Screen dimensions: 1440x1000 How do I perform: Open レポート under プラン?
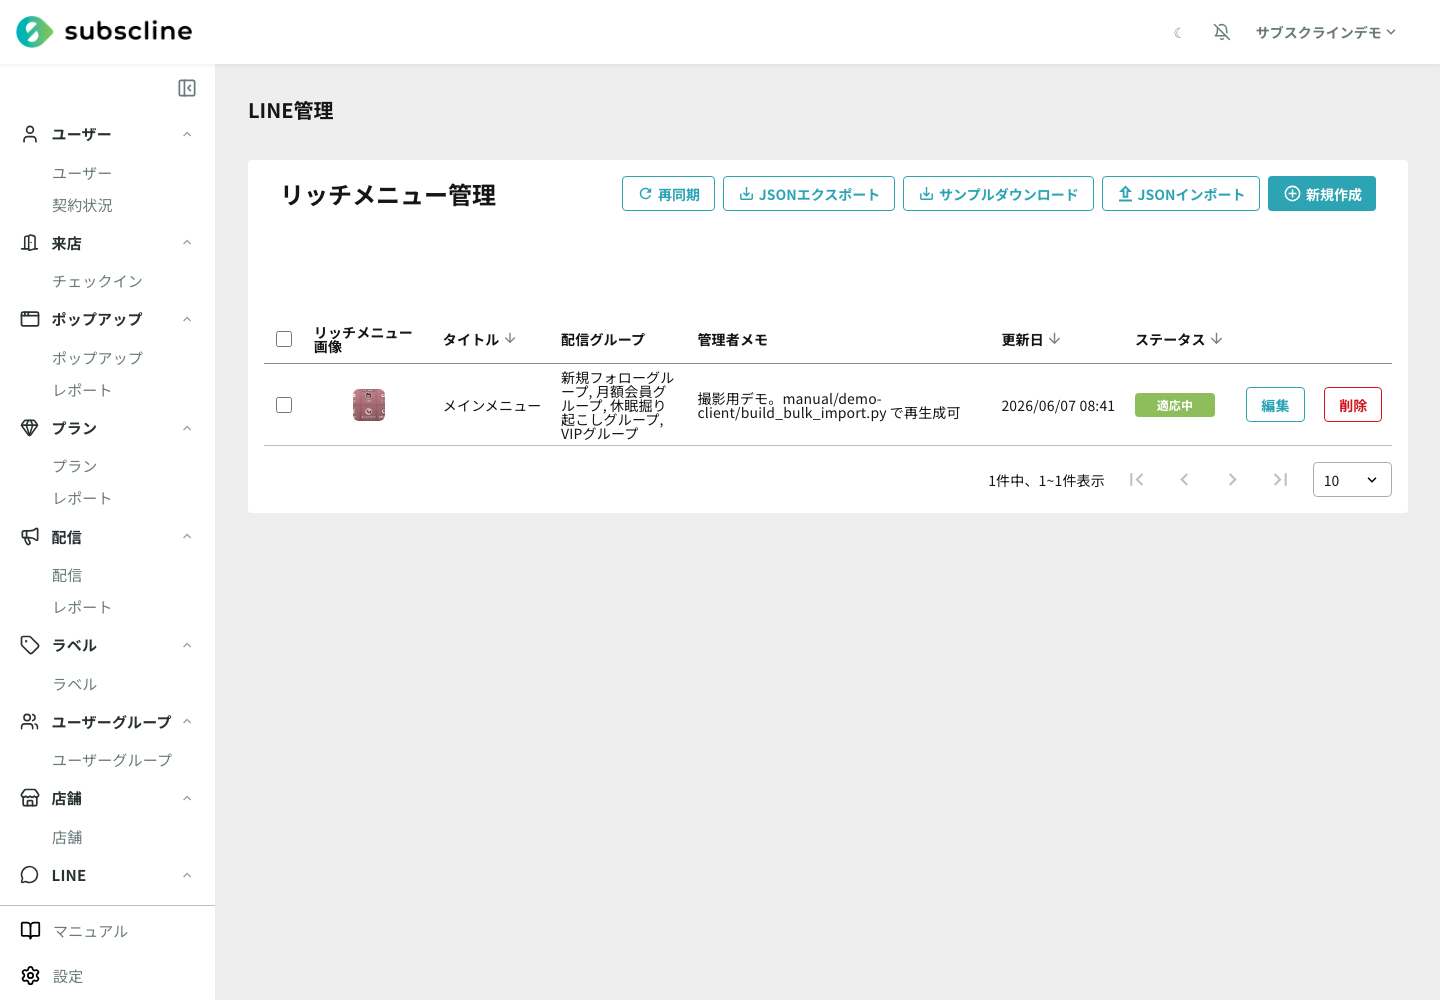click(x=82, y=498)
